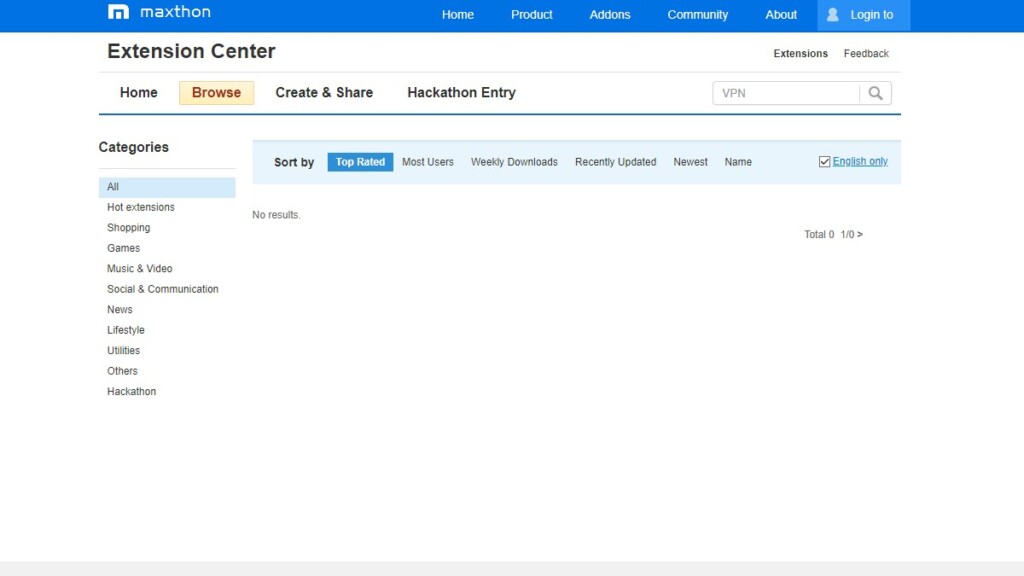Select the Social & Communication category
The image size is (1024, 576).
coord(163,289)
